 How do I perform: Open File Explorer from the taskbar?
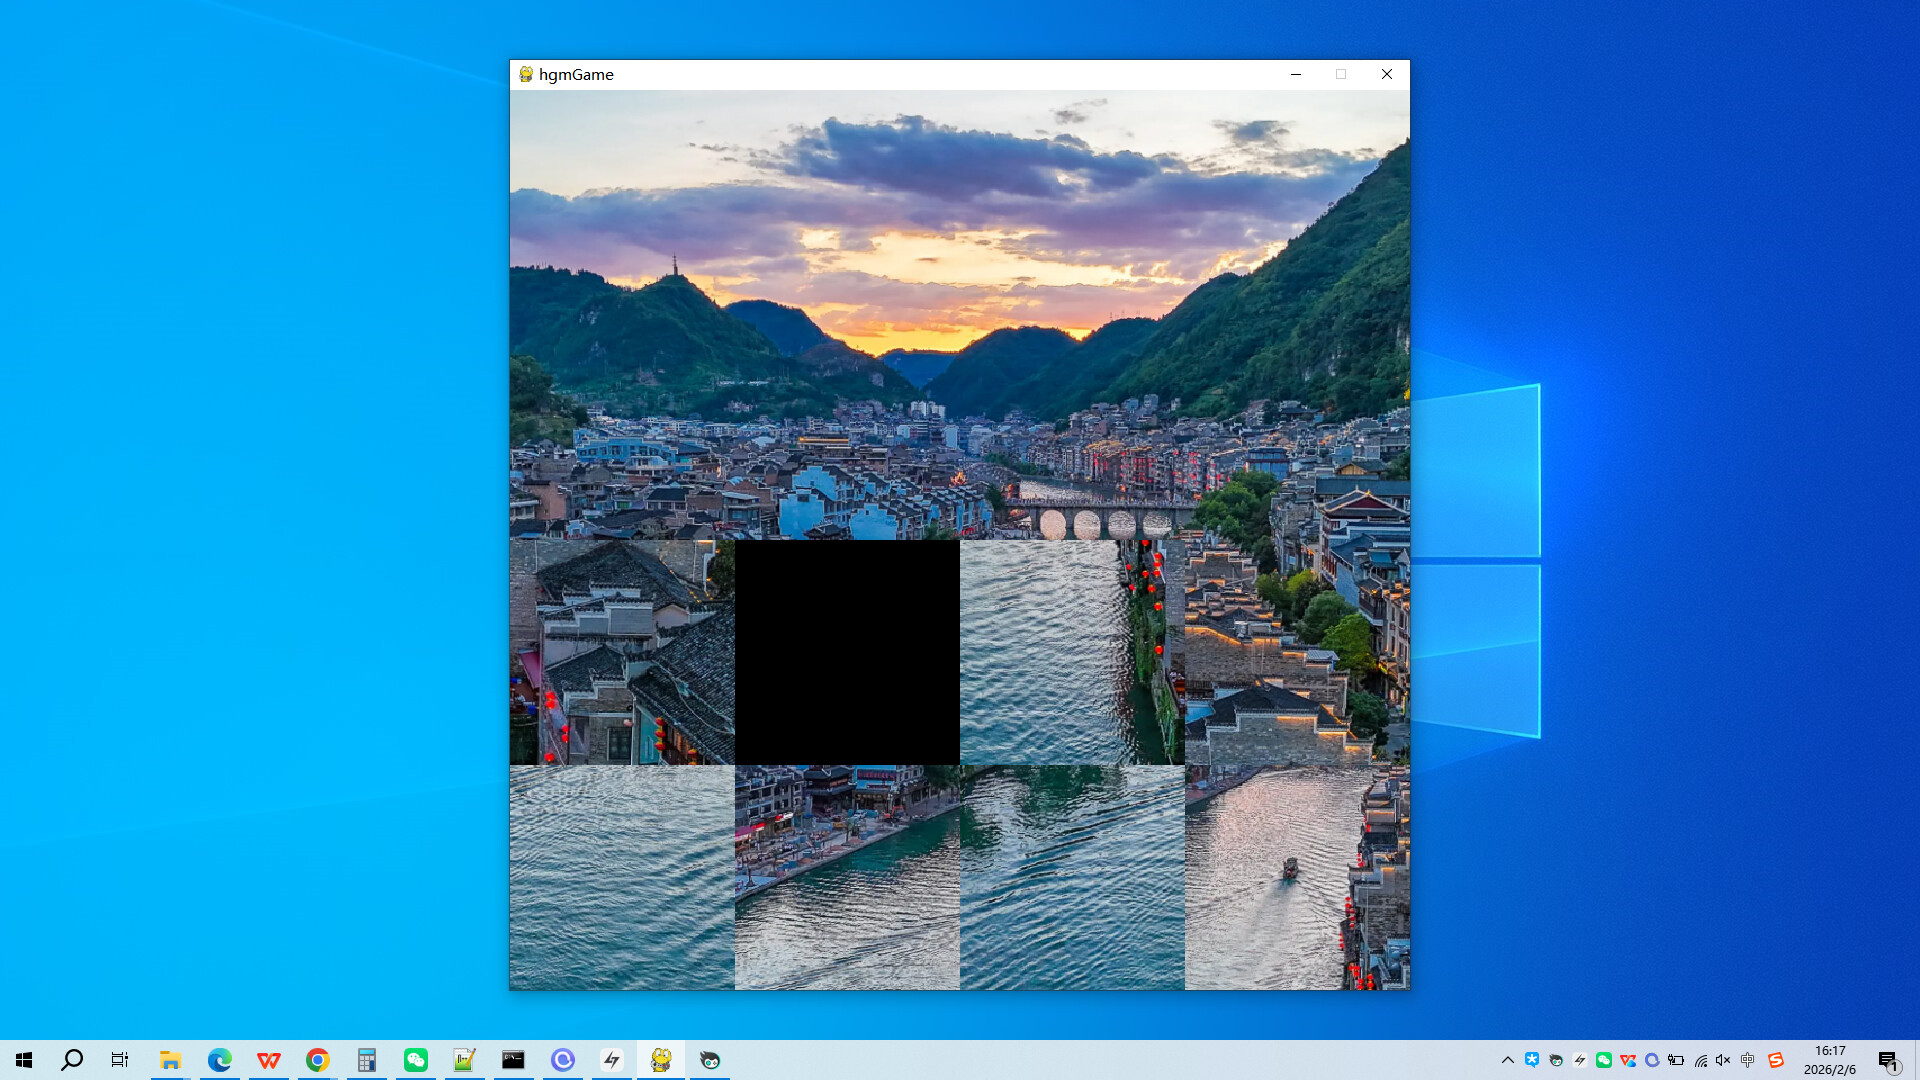point(170,1059)
